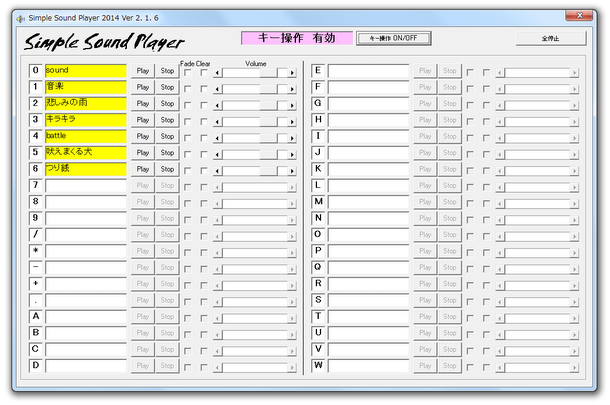Check Fade option for slot 3 キラキラ
This screenshot has width=610, height=405.
(x=188, y=122)
